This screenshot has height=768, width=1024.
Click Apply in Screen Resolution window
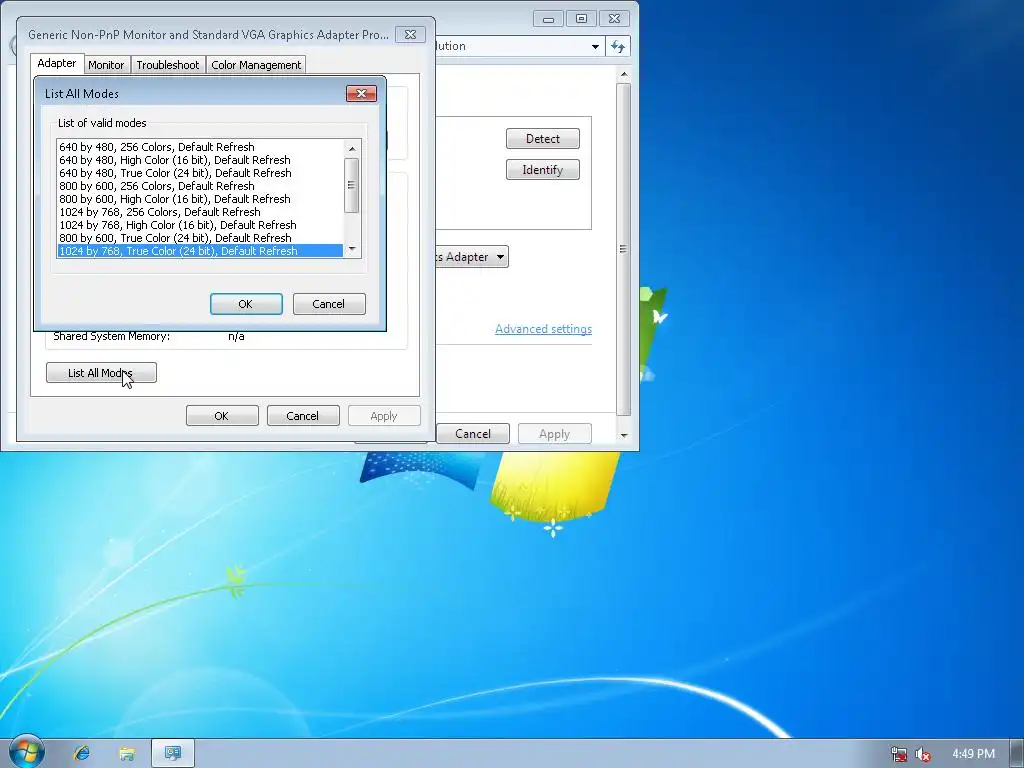[x=554, y=434]
